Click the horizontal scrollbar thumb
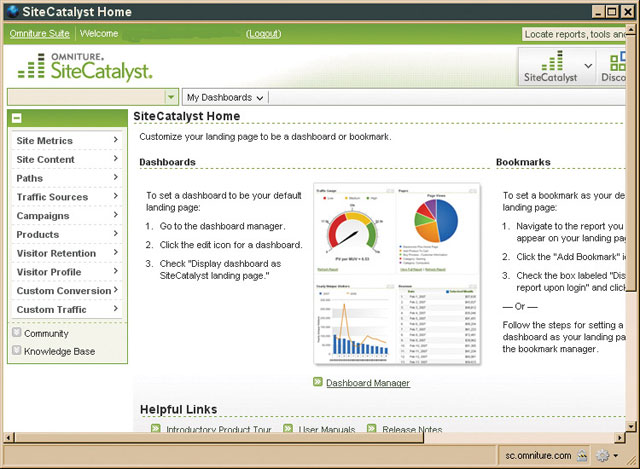The image size is (640, 469). [219, 438]
